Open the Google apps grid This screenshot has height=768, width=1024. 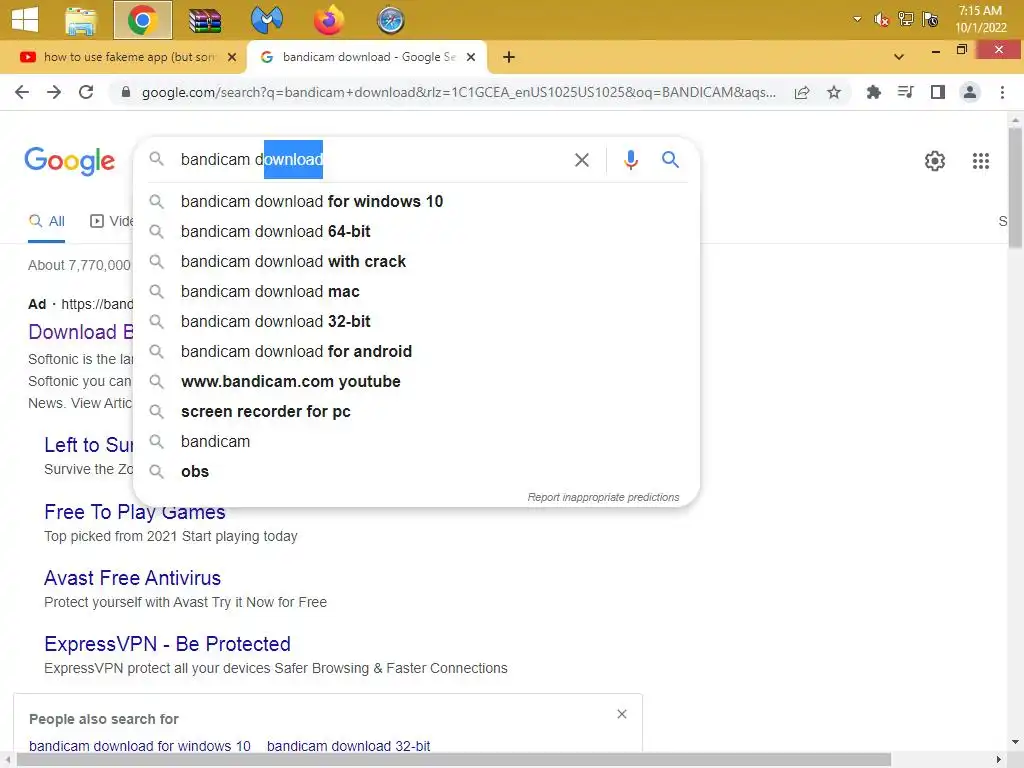coord(980,161)
